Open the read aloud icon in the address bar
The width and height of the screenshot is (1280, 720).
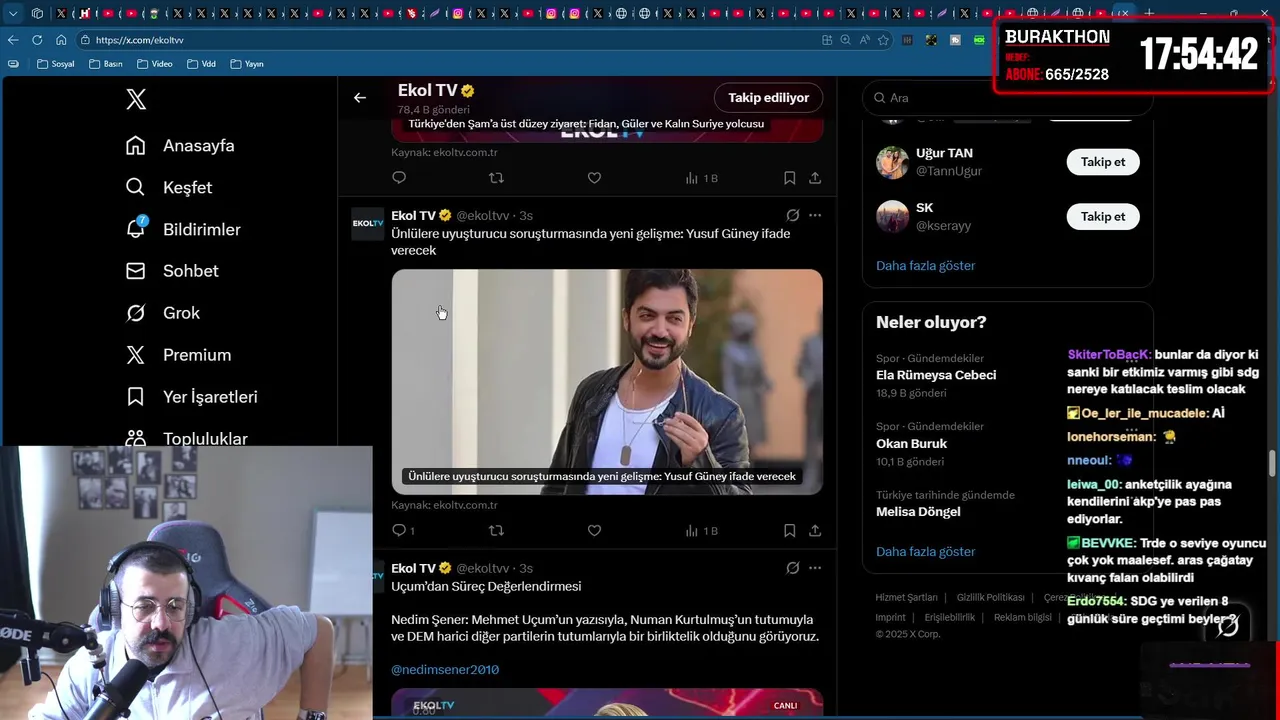864,40
